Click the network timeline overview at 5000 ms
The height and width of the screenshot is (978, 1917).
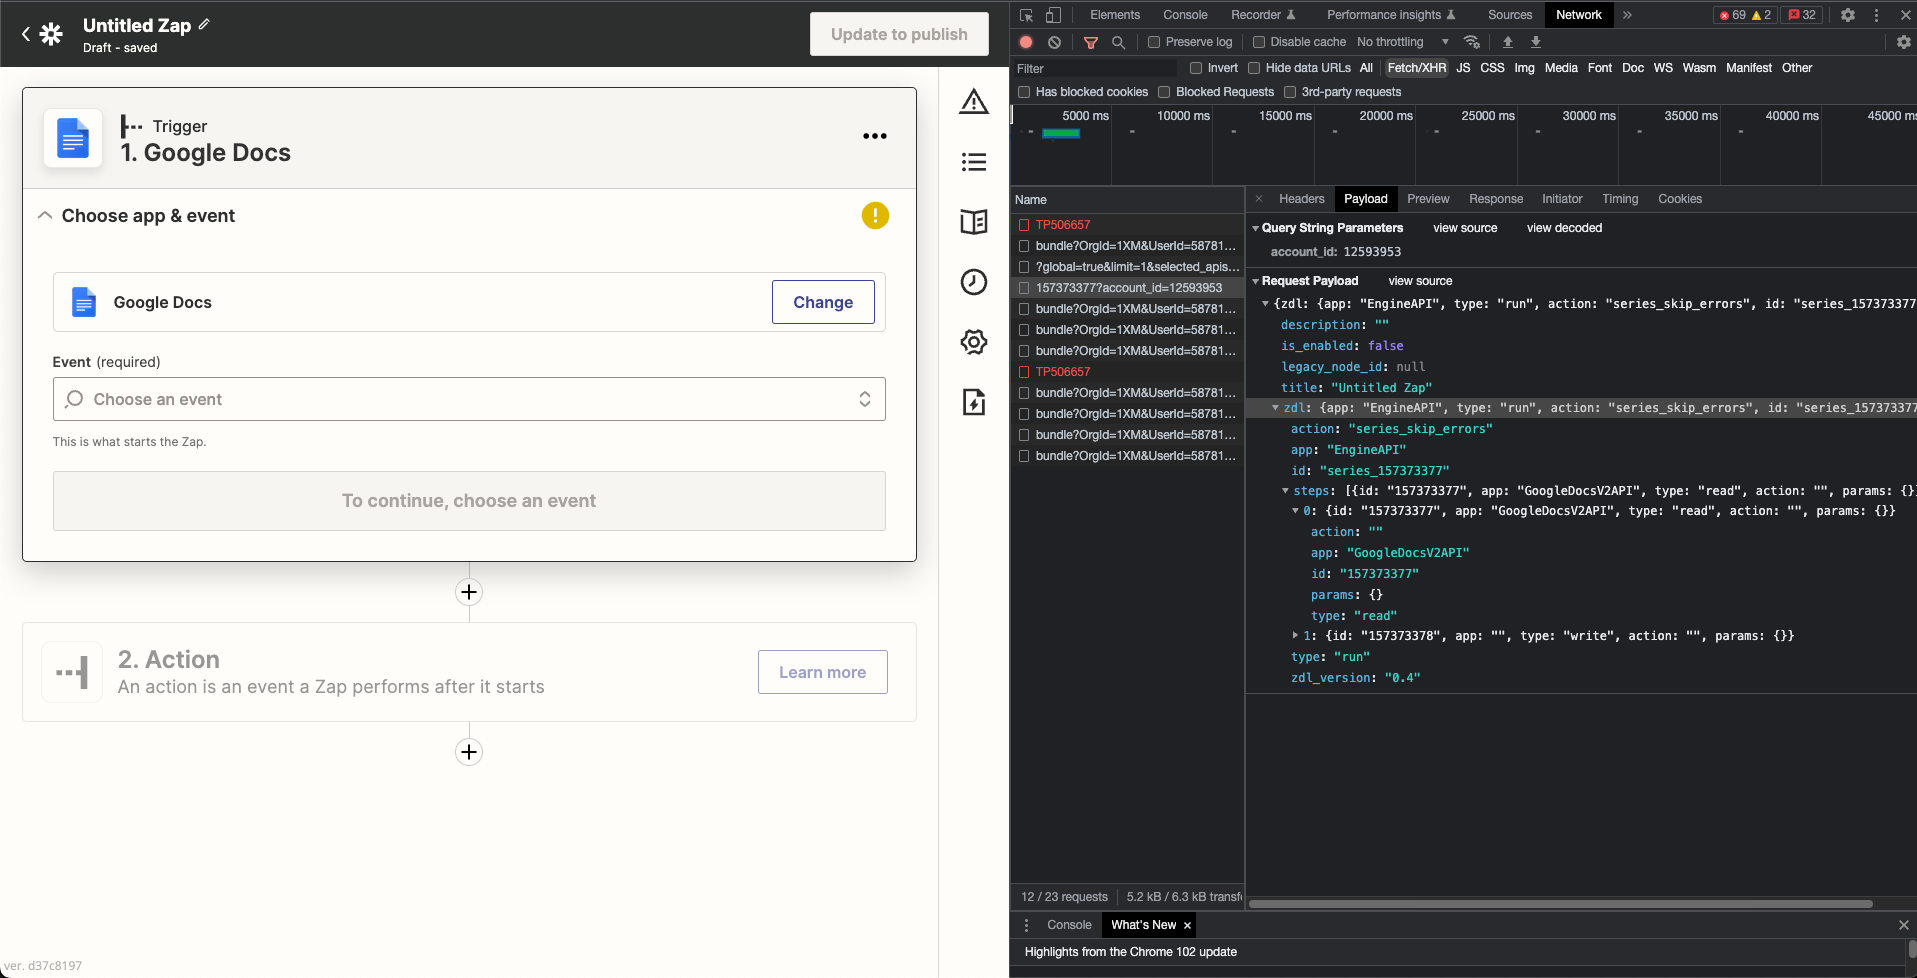(x=1085, y=116)
